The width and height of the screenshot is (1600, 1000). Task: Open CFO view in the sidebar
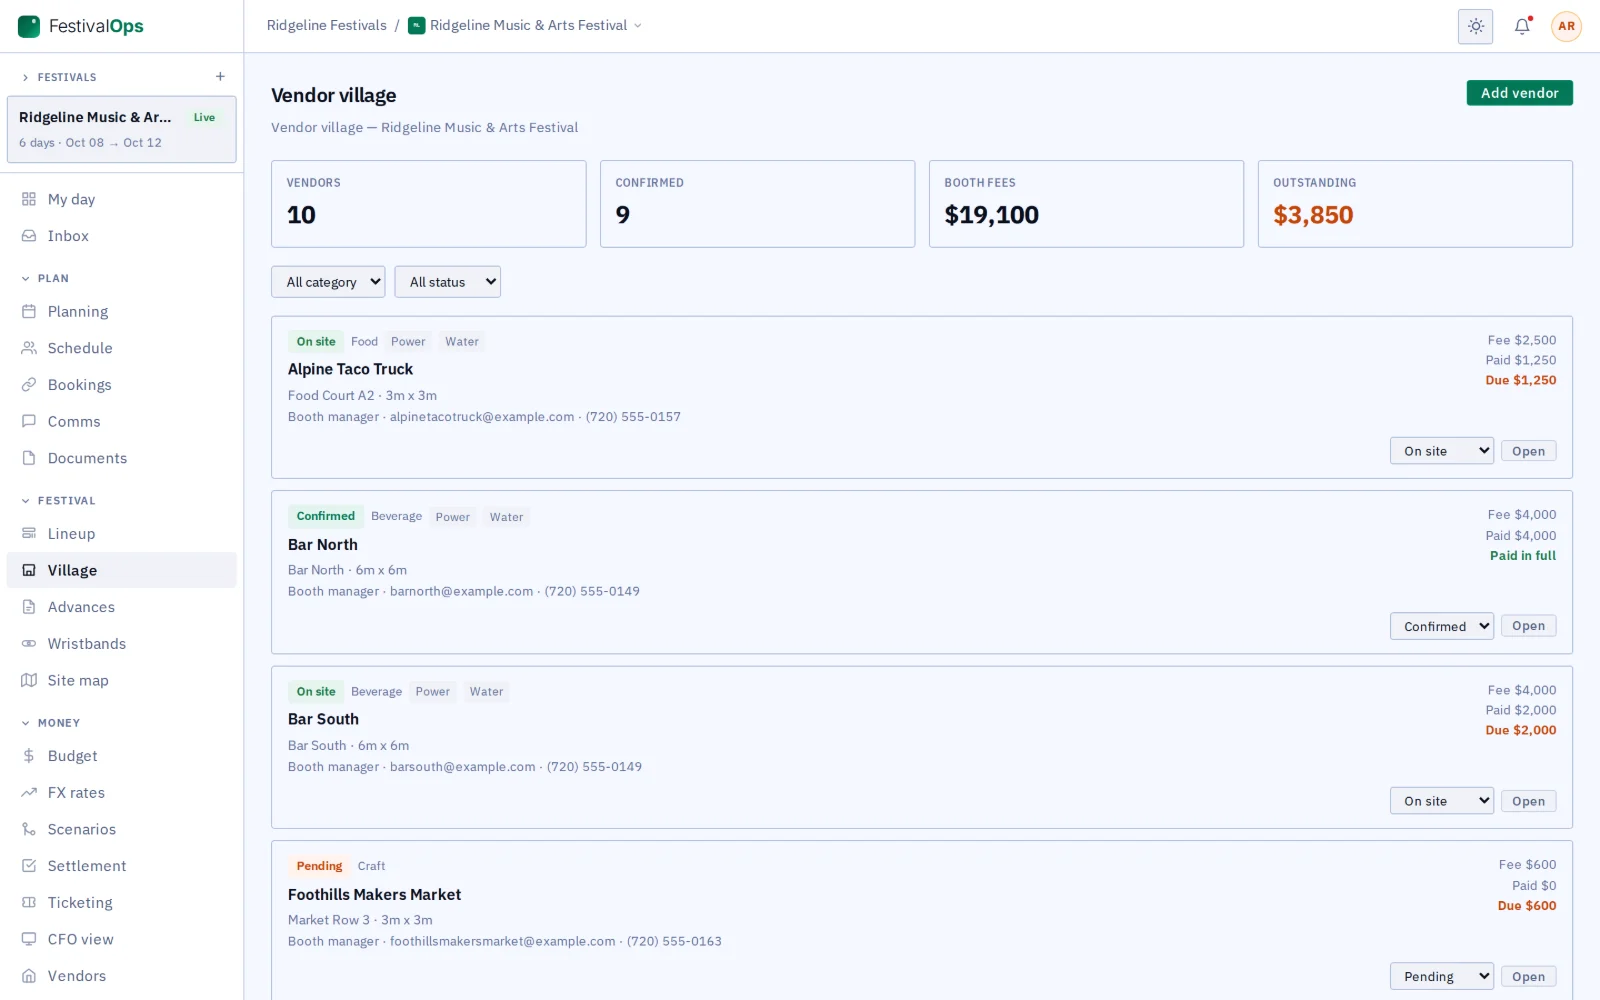click(x=122, y=939)
